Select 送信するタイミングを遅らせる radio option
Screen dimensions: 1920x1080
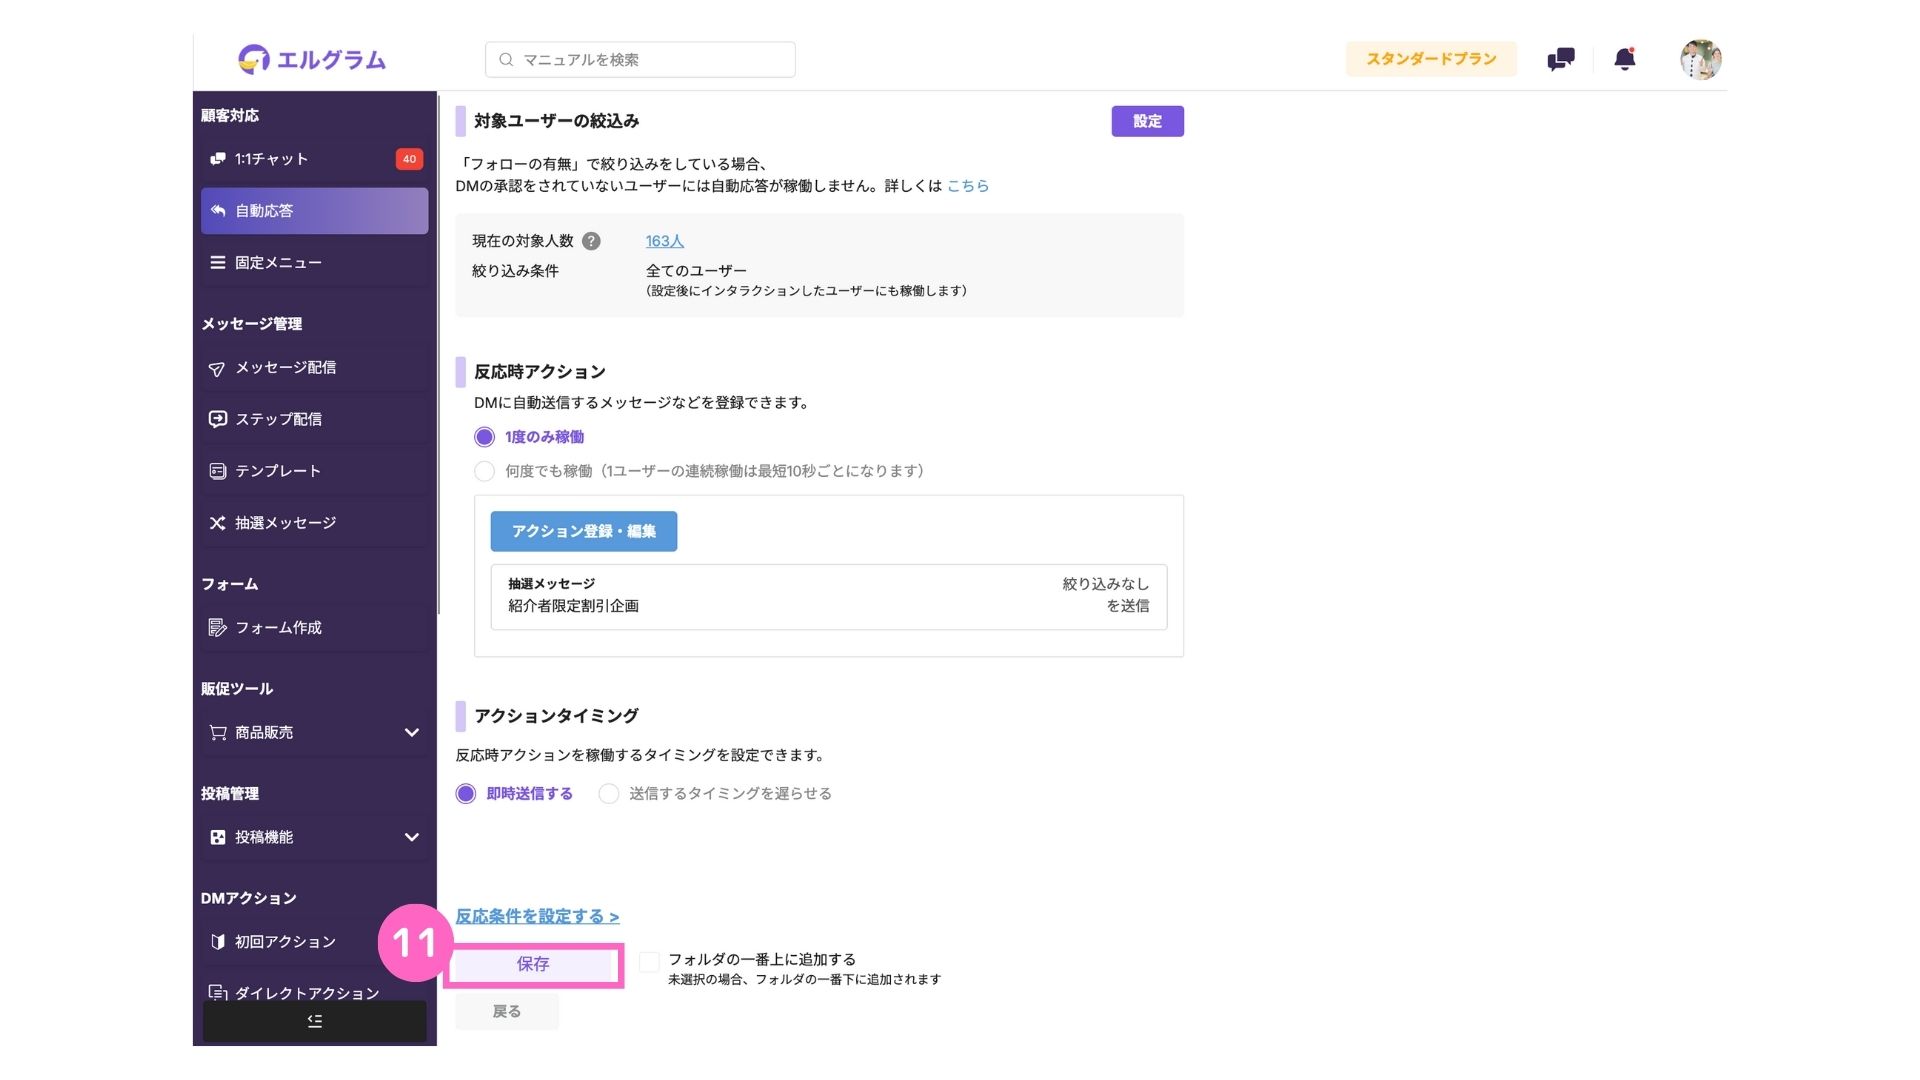point(608,794)
